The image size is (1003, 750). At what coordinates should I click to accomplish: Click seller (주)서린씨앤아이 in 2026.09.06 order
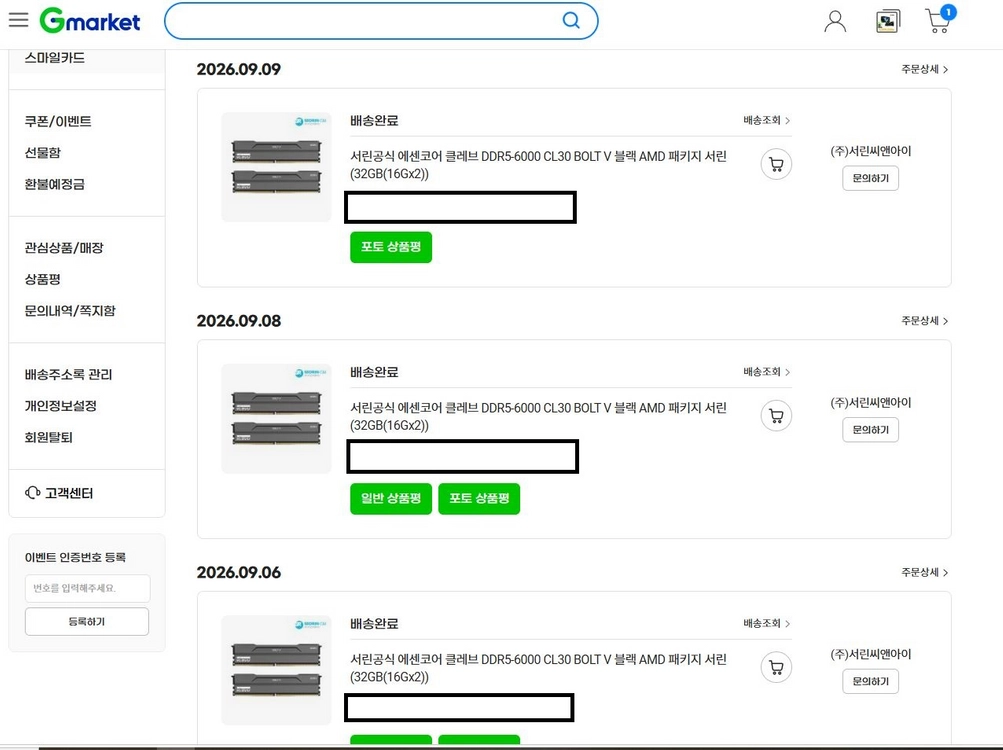tap(871, 654)
